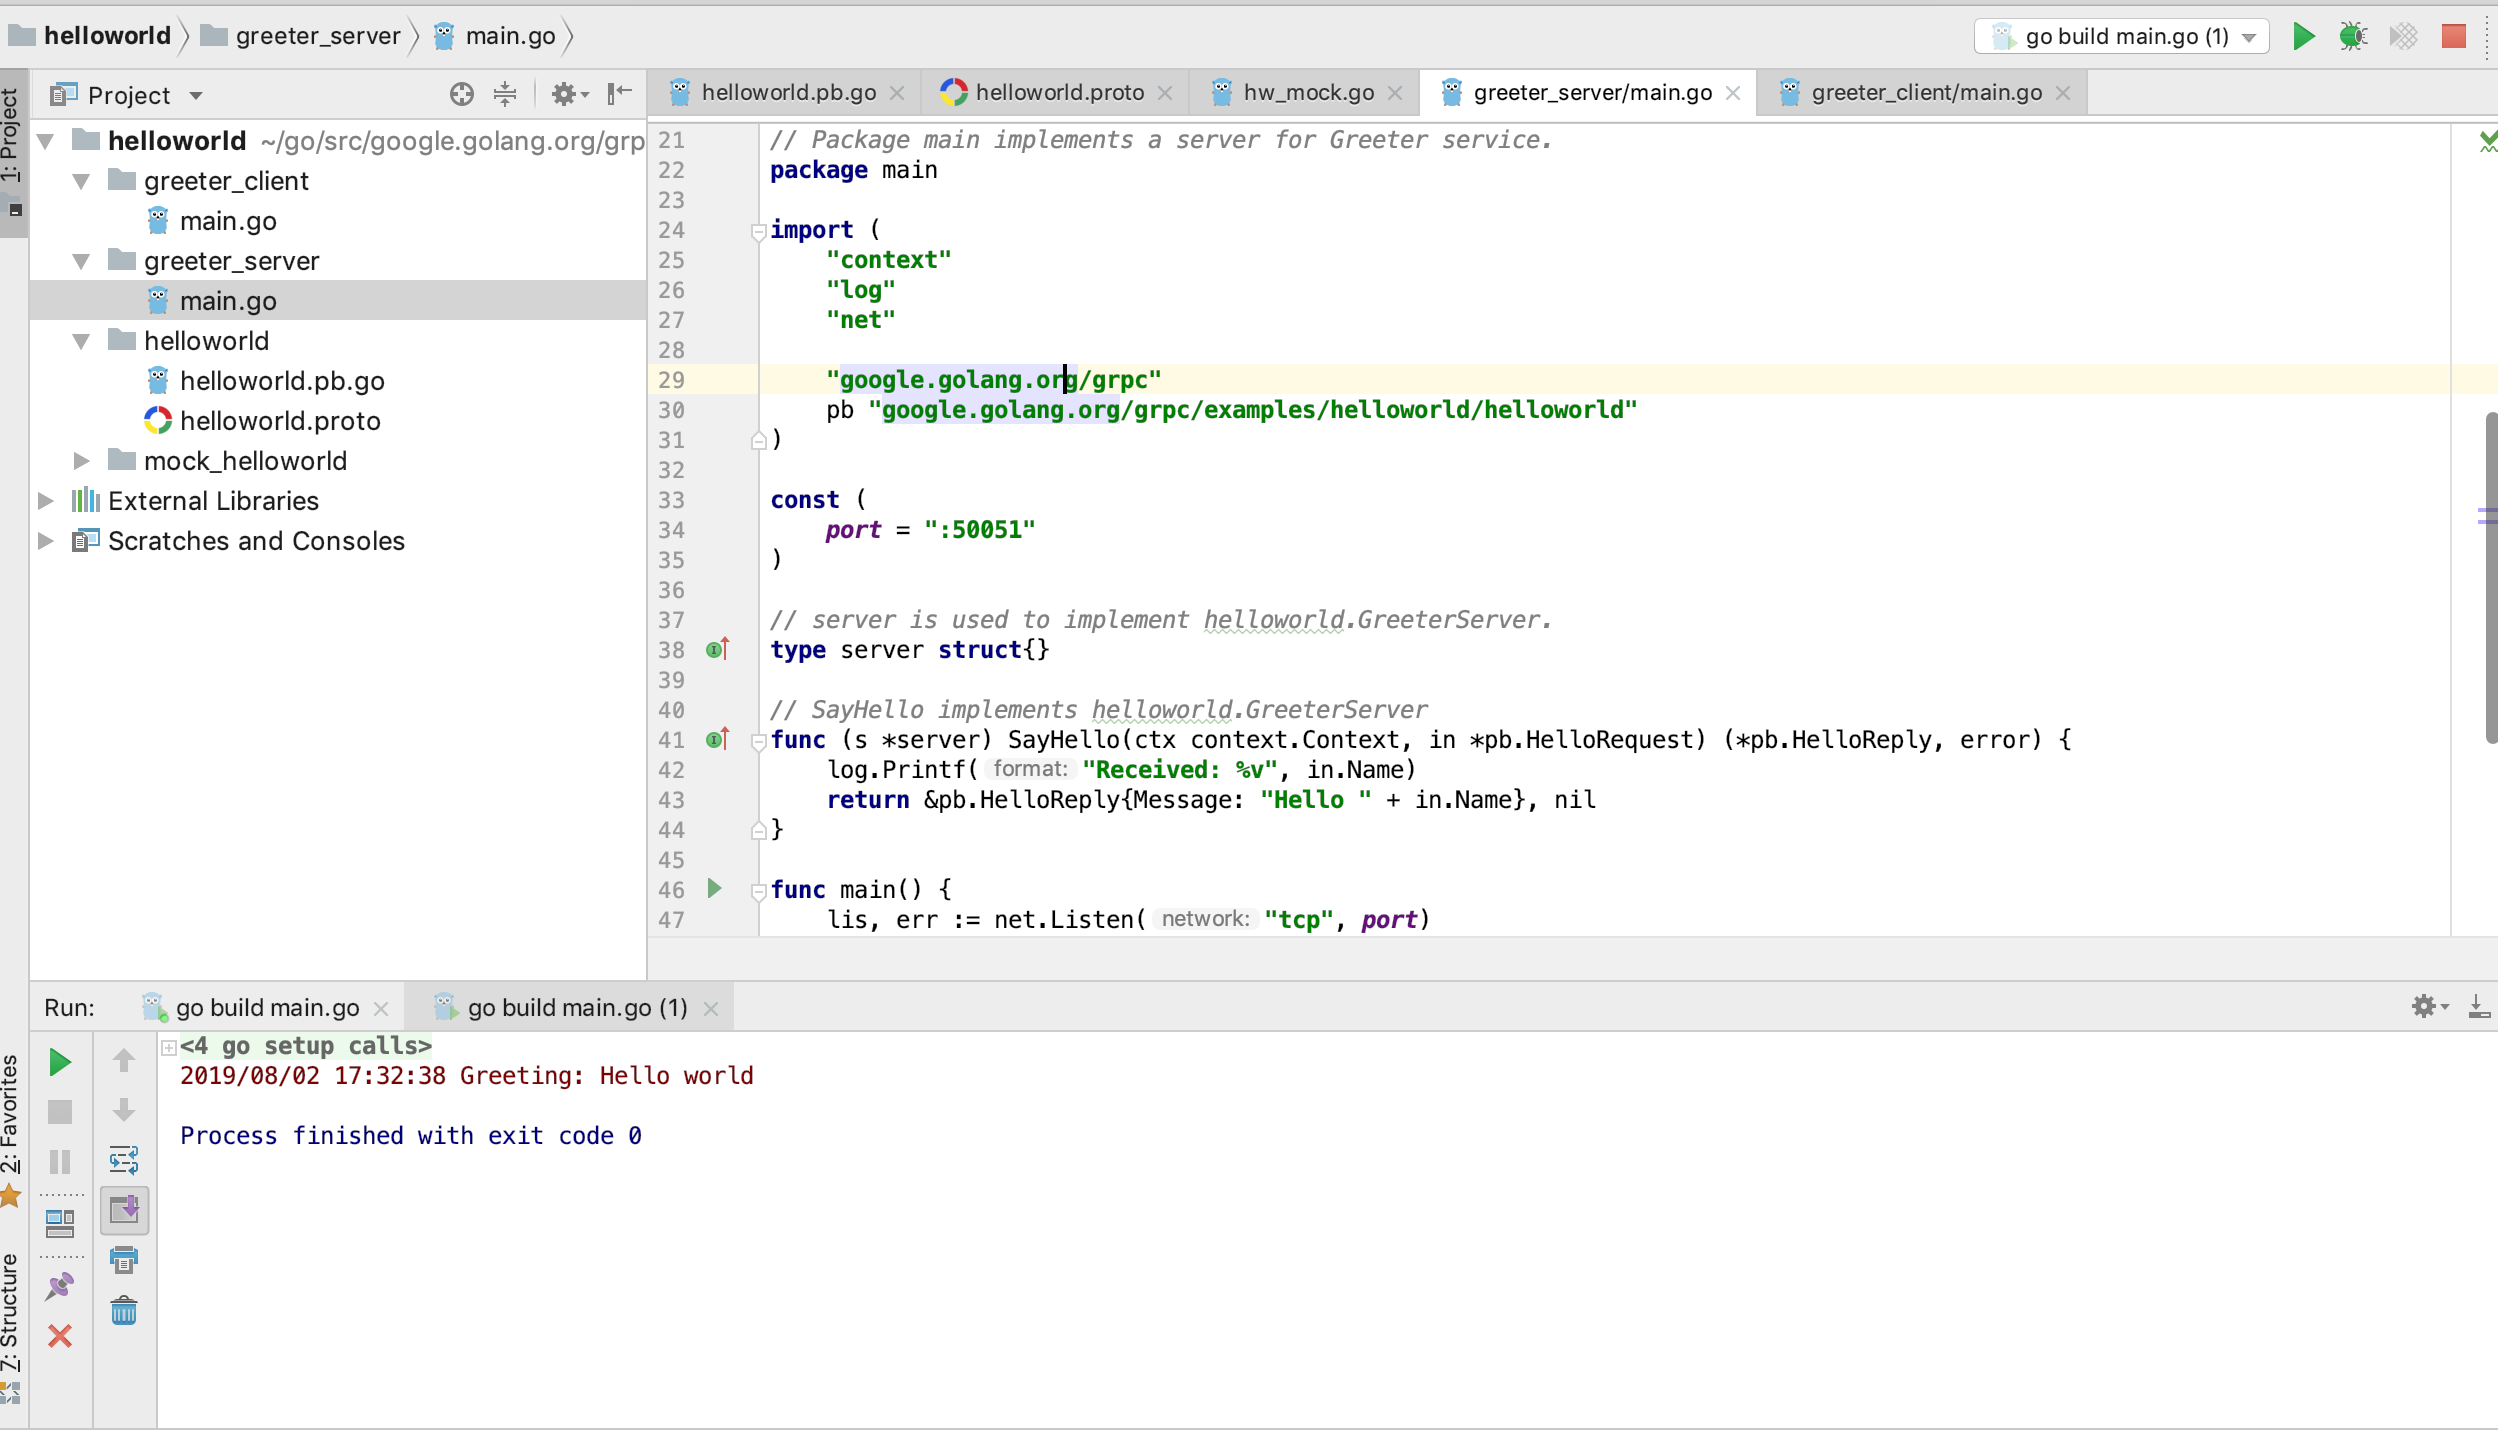Click the Pin Tab icon in Run panel

pos(60,1285)
